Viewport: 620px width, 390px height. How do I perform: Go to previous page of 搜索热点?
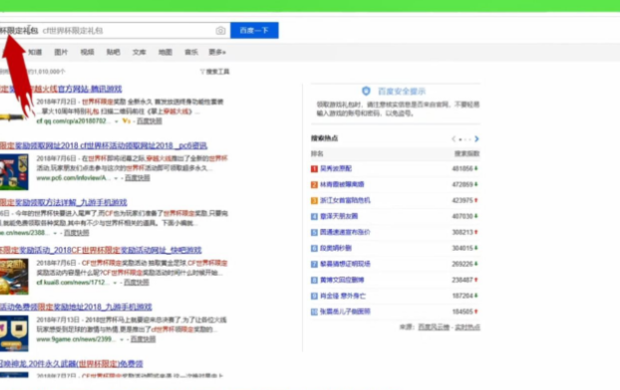tap(454, 139)
